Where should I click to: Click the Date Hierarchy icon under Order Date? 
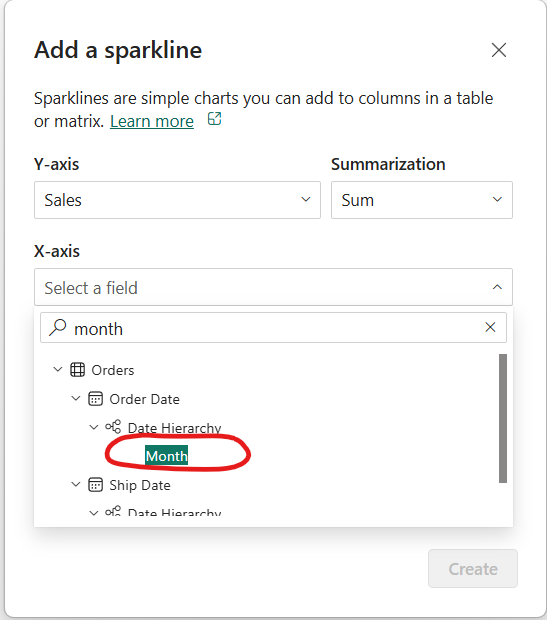(113, 427)
